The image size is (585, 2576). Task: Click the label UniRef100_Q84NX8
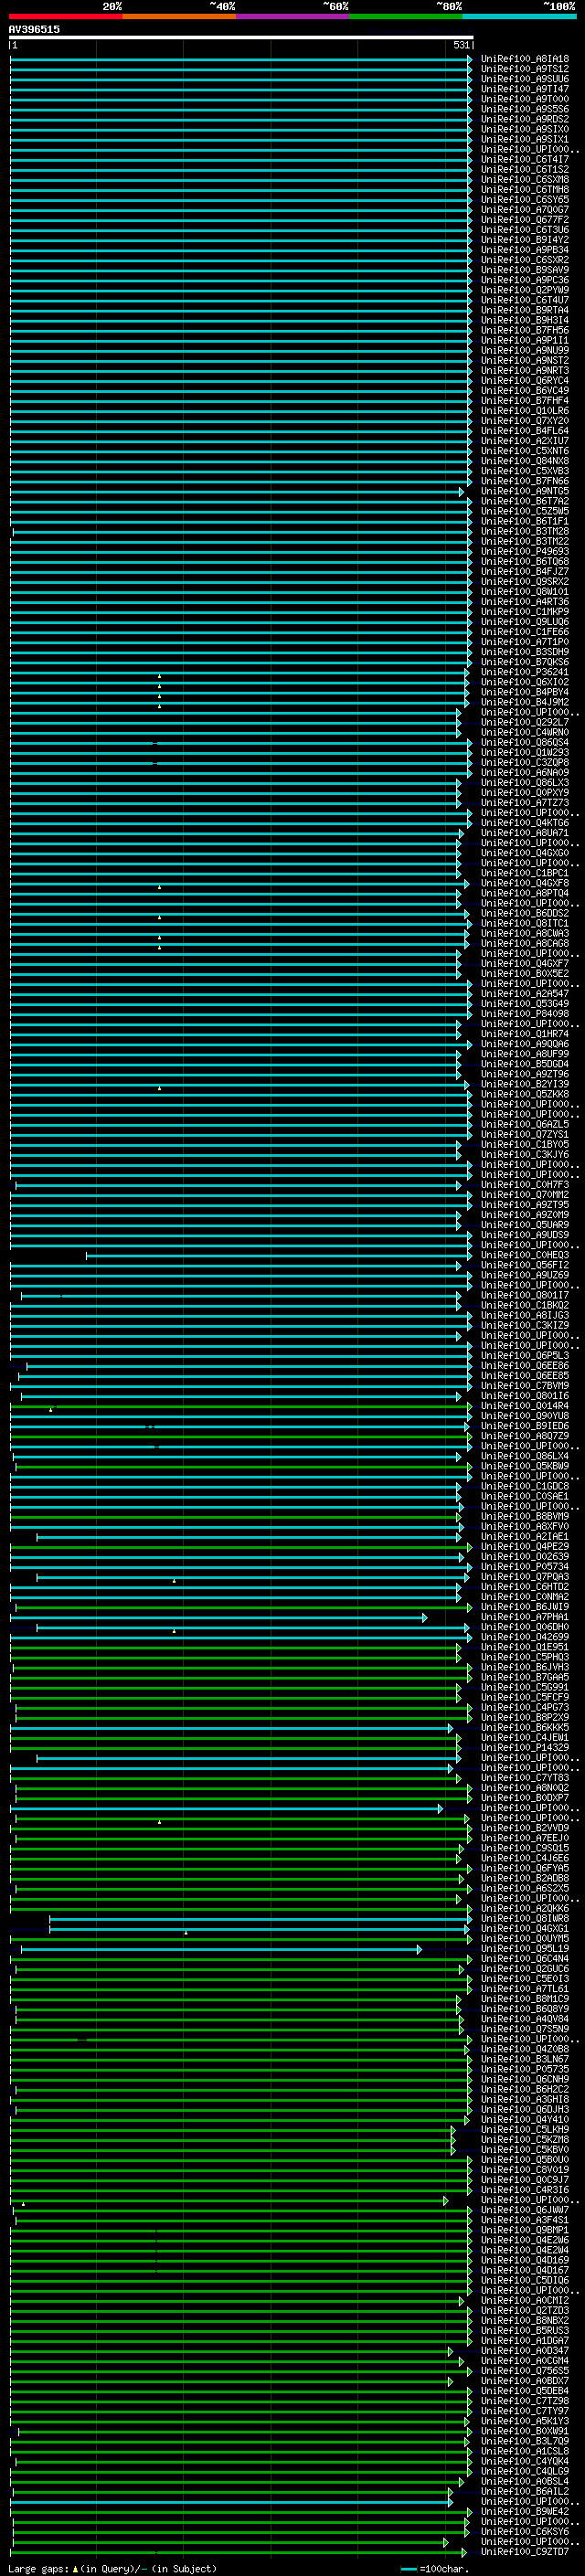(525, 461)
